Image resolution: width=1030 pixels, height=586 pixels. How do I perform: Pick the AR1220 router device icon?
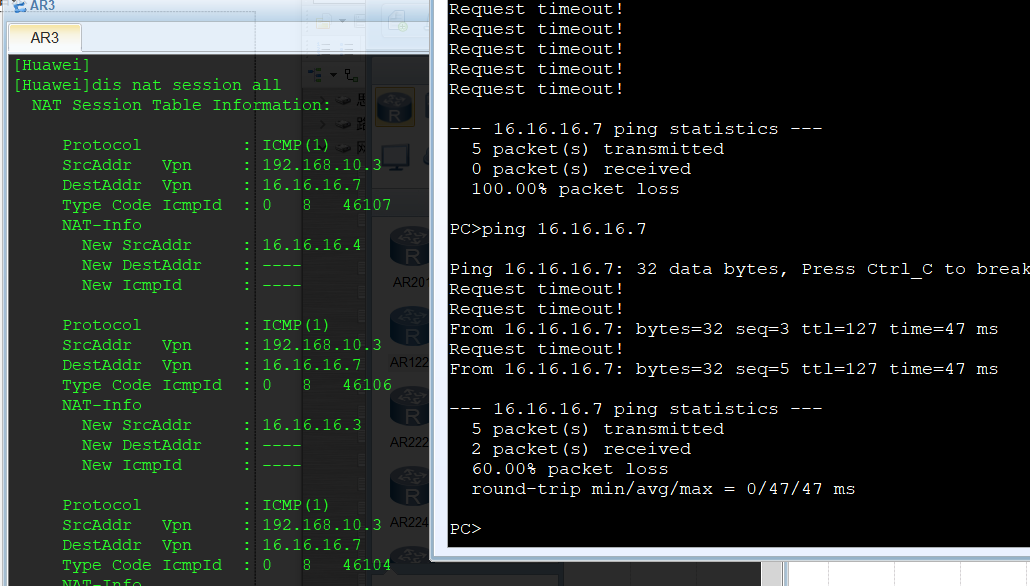(410, 325)
